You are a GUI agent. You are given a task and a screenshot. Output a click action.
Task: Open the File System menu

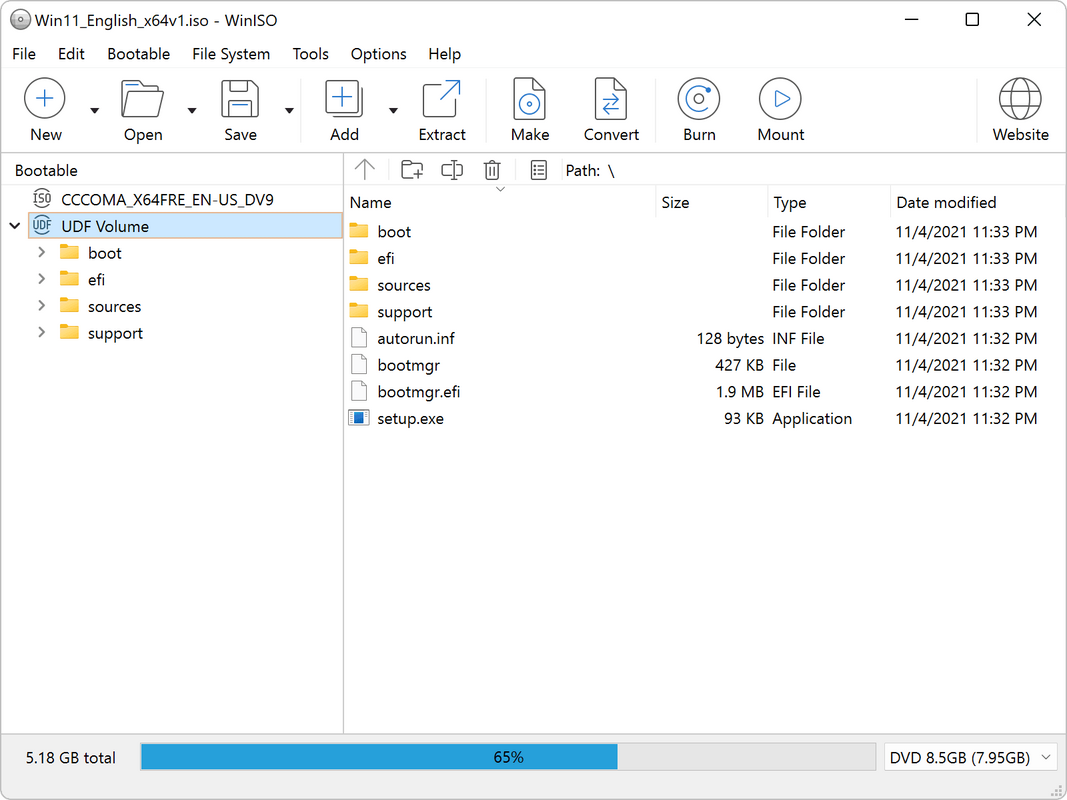click(x=231, y=54)
